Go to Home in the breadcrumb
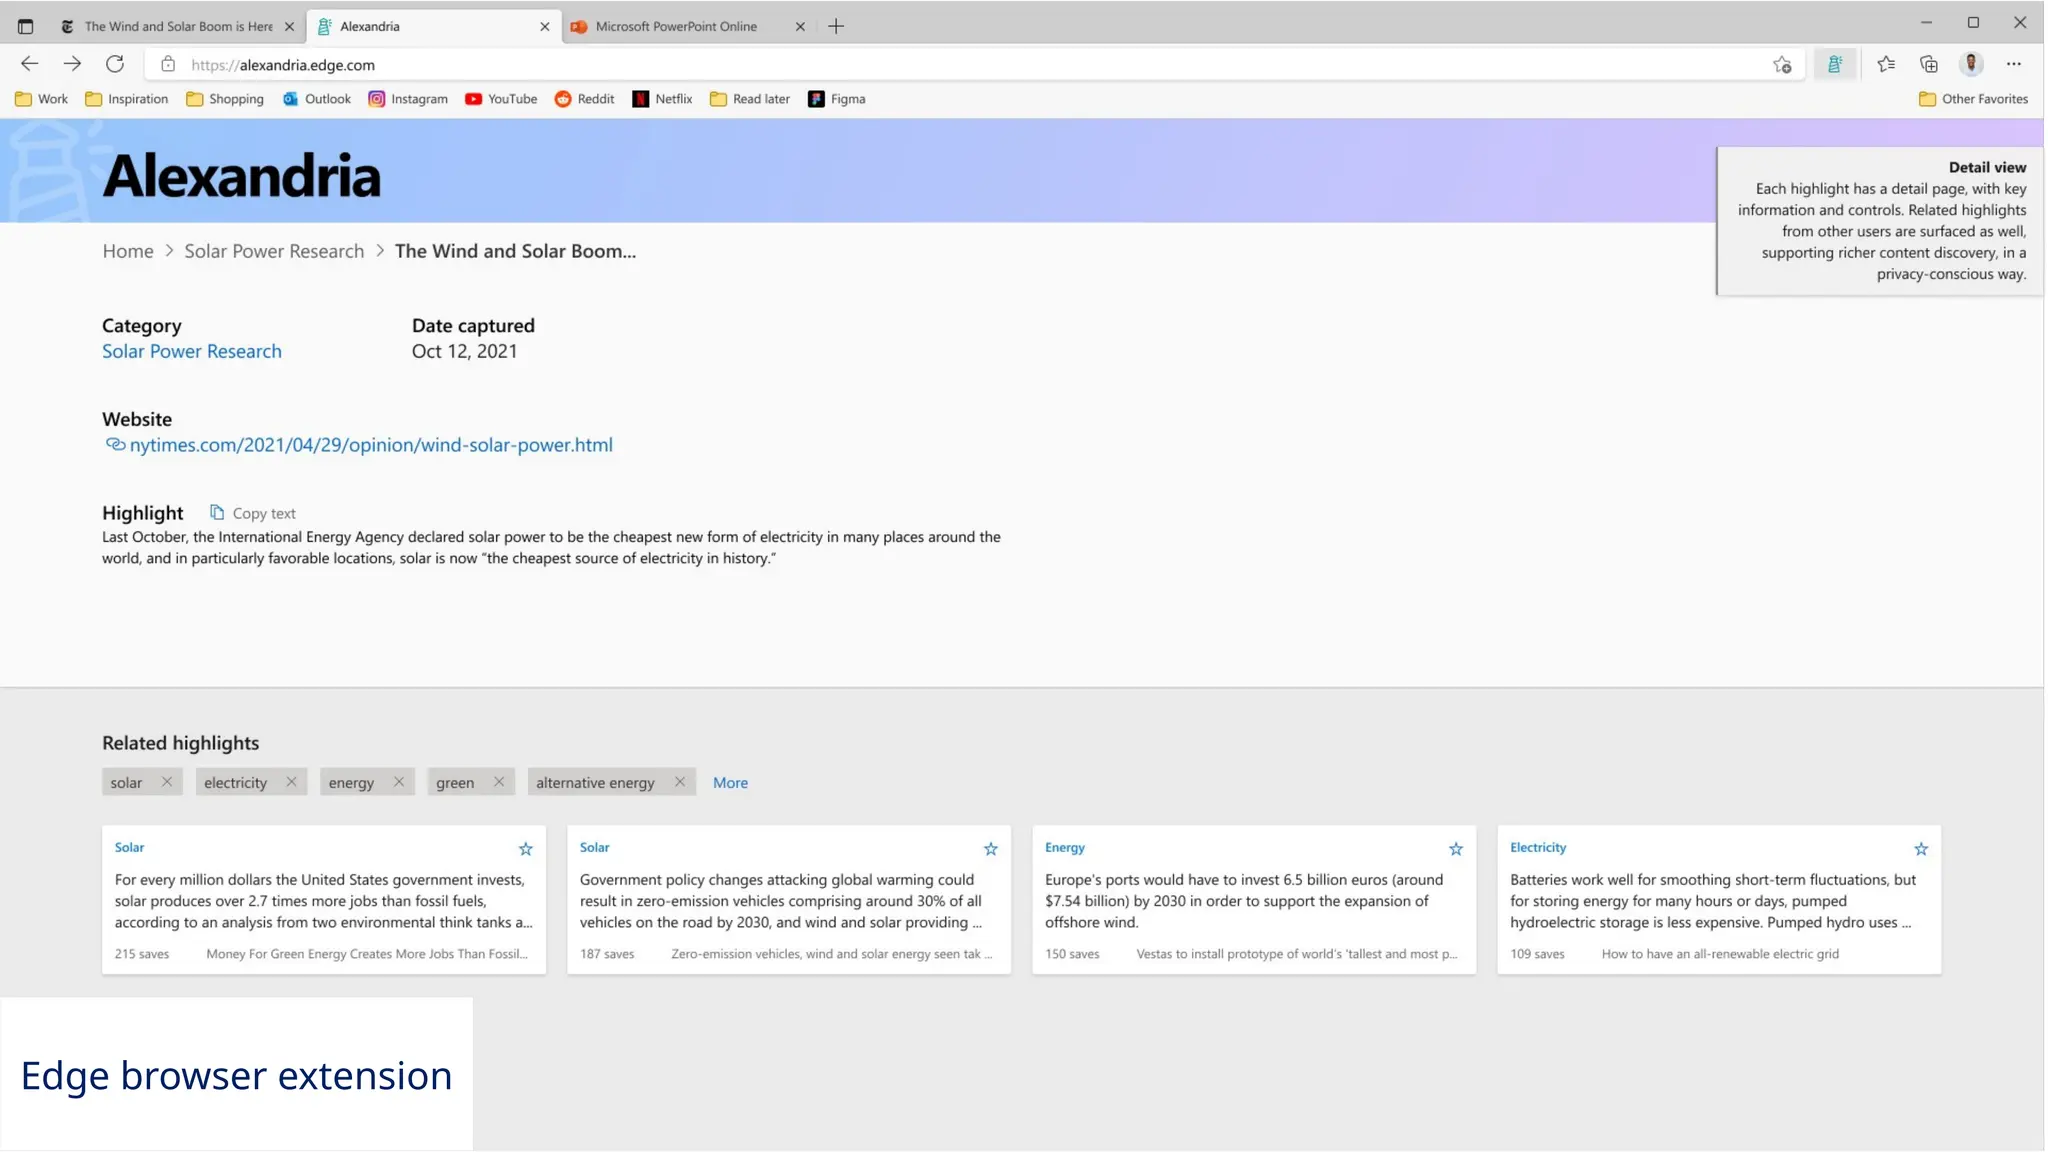Screen dimensions: 2048x1152 [x=128, y=251]
